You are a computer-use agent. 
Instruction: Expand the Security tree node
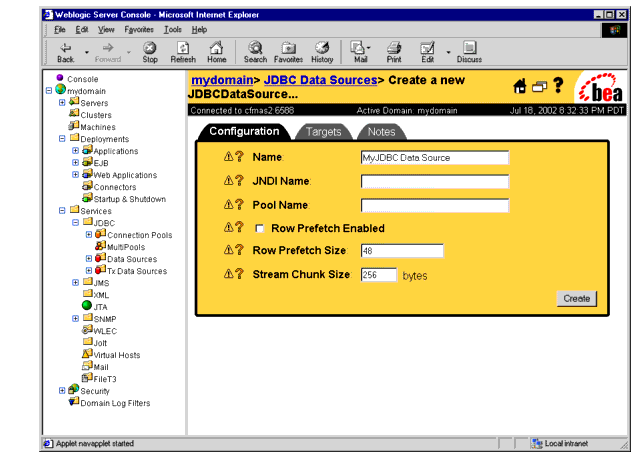point(62,391)
